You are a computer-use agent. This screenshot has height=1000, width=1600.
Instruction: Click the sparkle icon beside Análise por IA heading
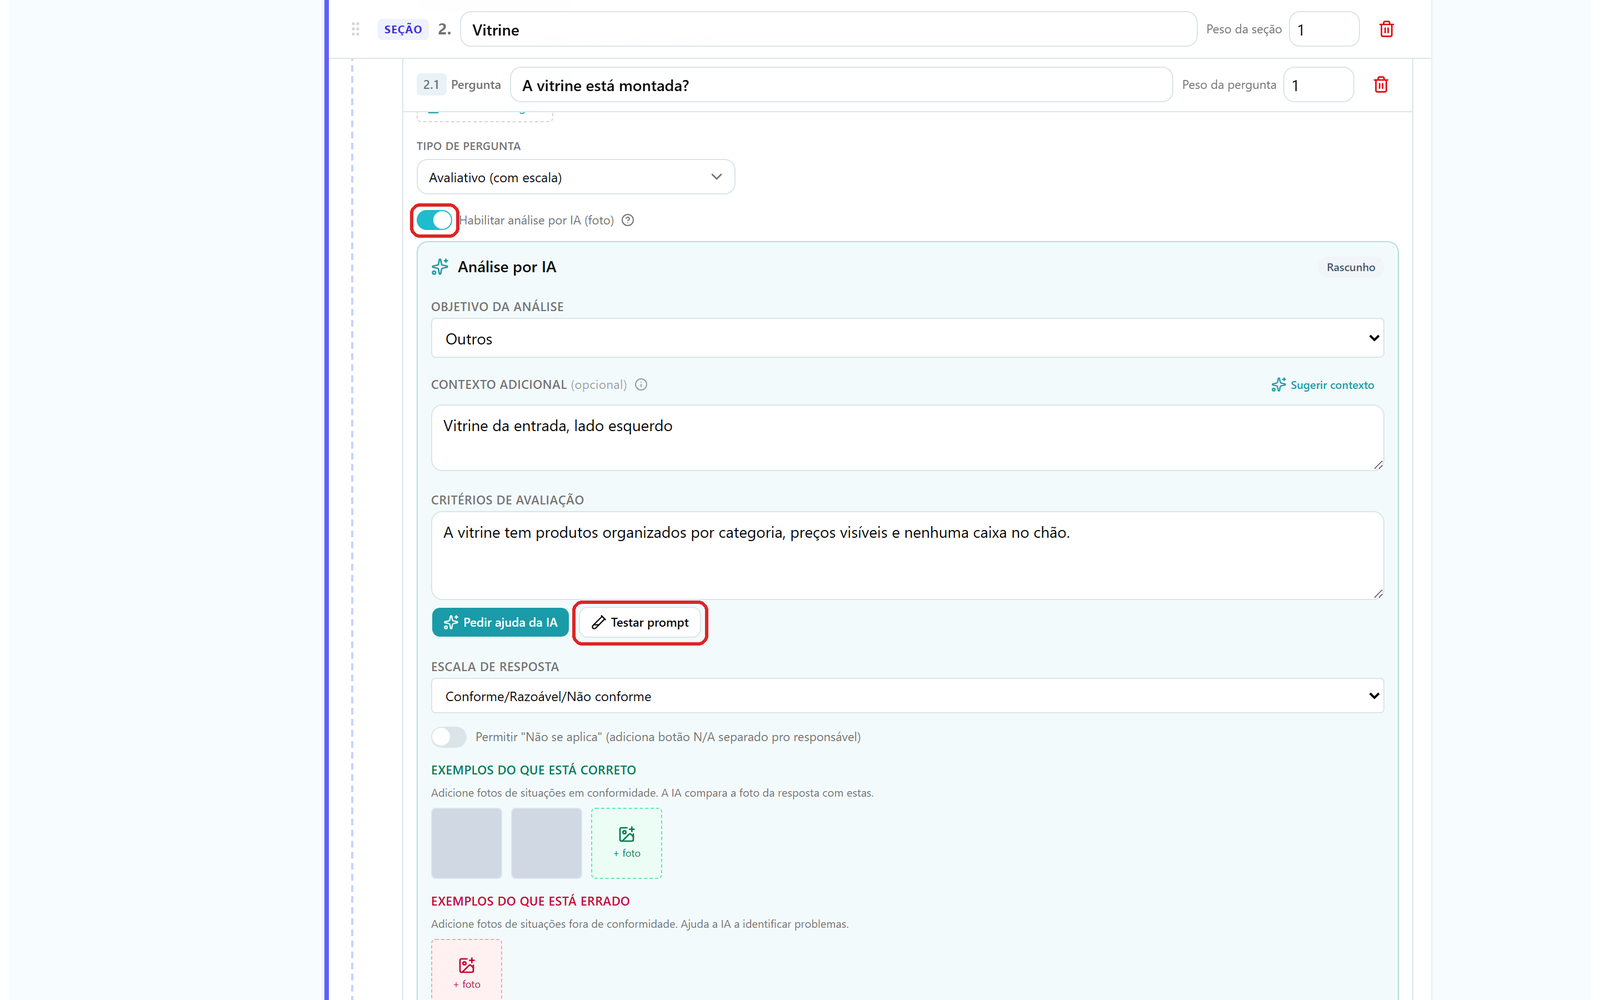(440, 267)
